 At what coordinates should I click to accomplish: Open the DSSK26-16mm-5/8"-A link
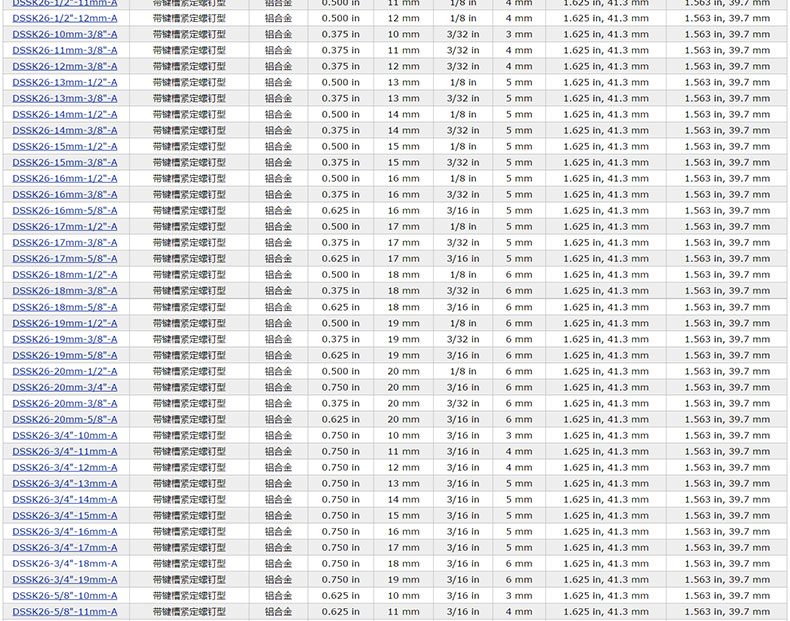click(x=64, y=211)
